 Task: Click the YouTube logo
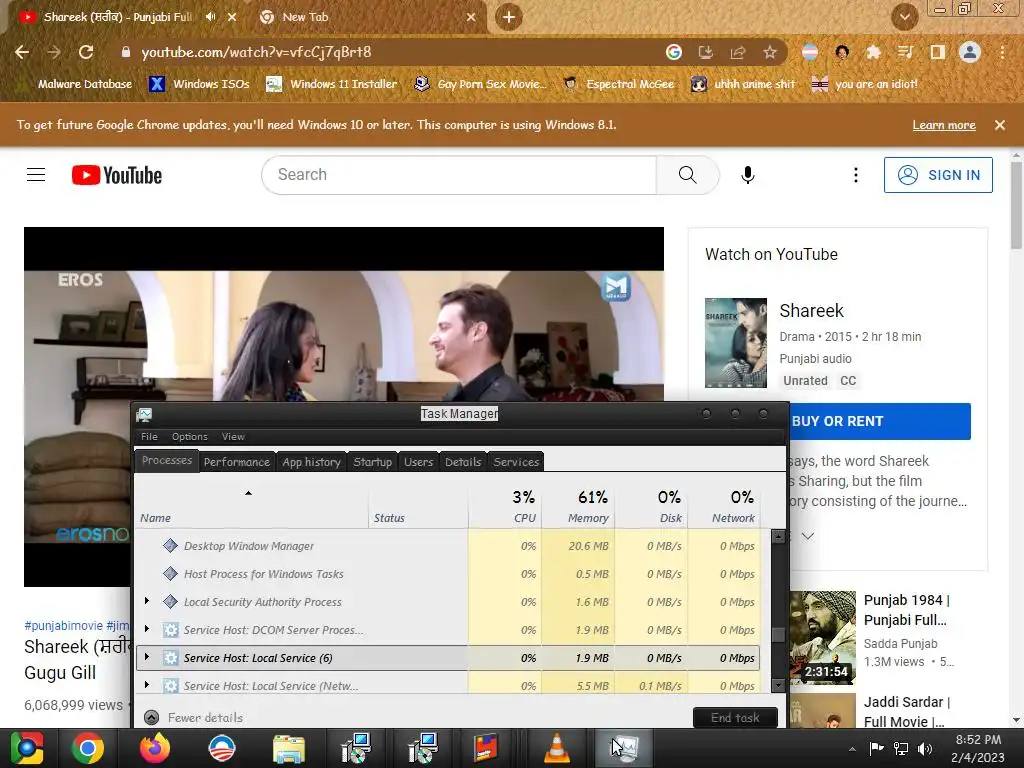[117, 175]
